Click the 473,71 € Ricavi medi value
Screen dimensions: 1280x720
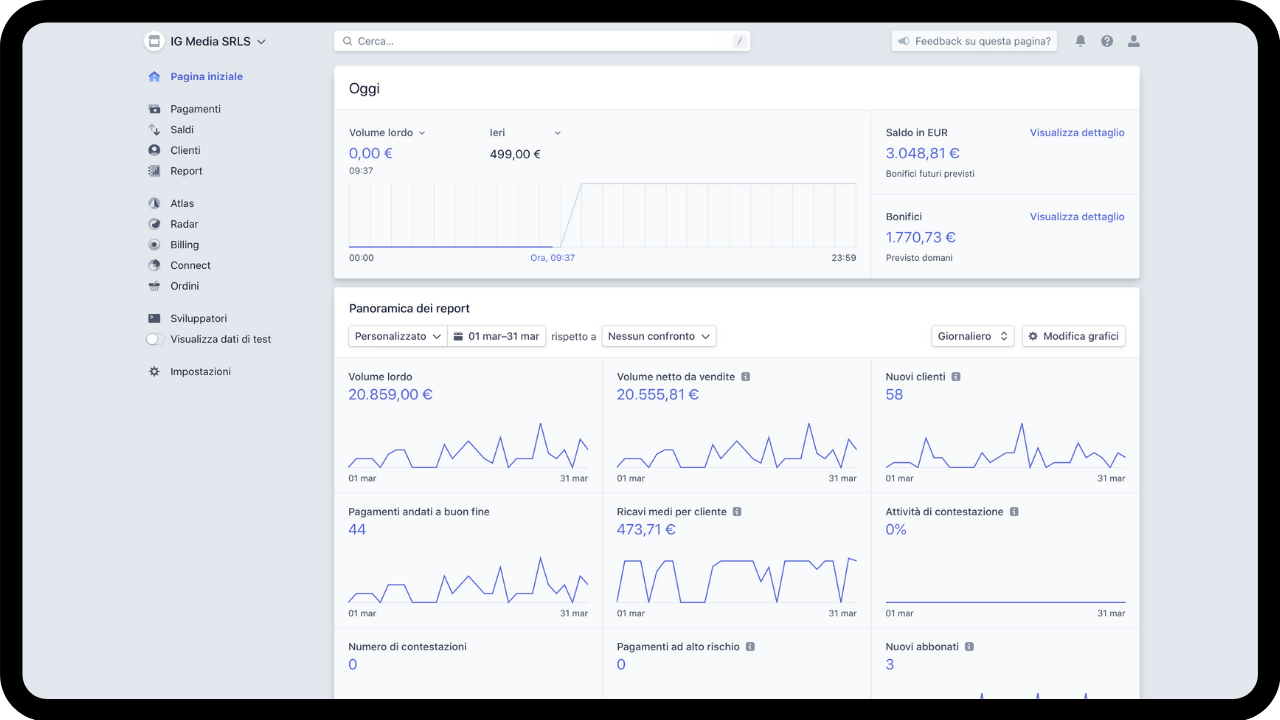point(646,529)
